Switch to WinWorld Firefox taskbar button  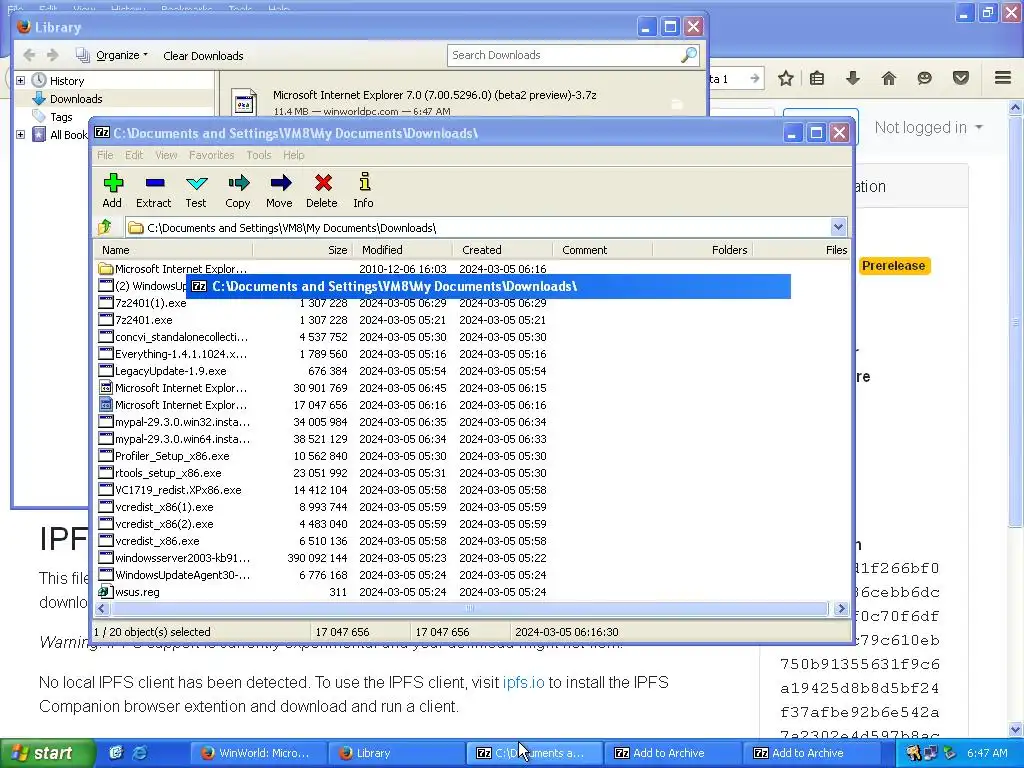(x=257, y=753)
